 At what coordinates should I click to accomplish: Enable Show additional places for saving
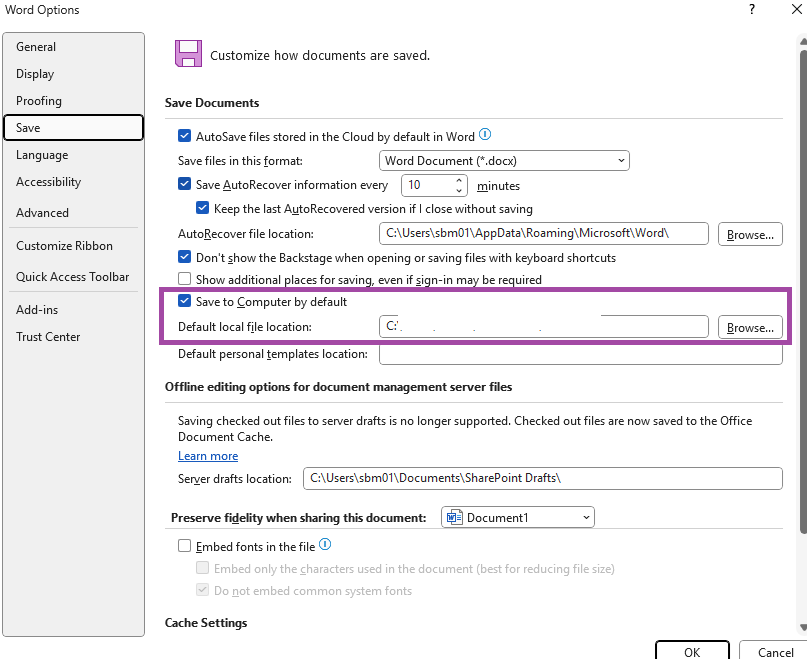(184, 279)
